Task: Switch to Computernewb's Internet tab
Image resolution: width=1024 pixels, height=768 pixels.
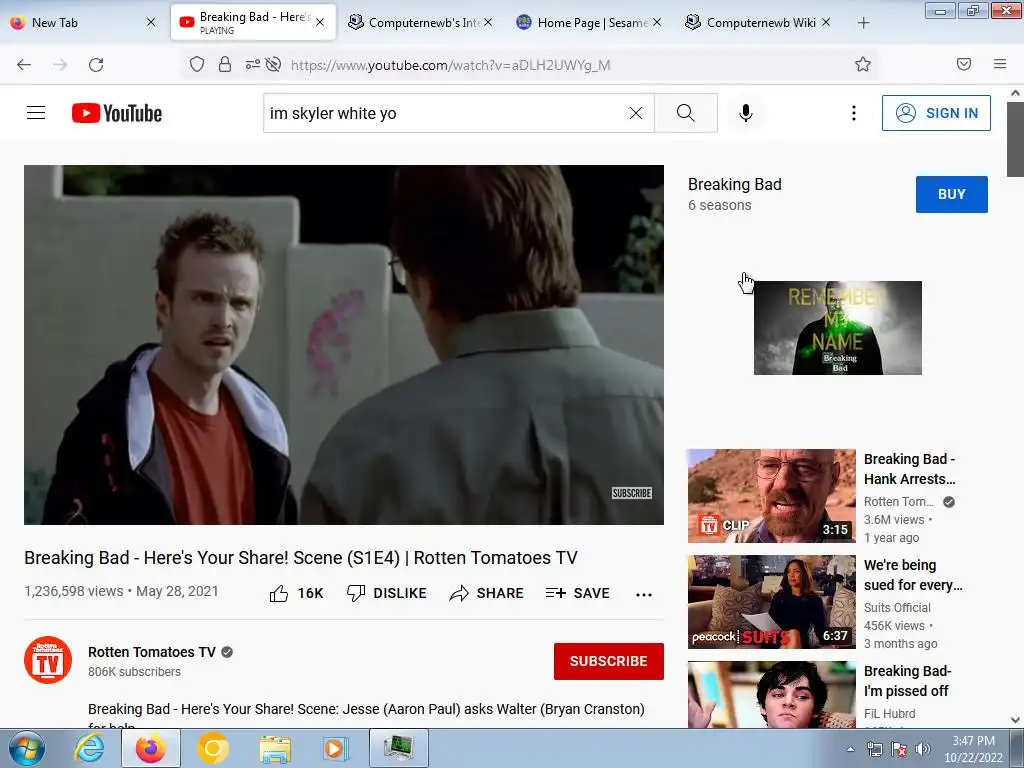Action: 419,22
